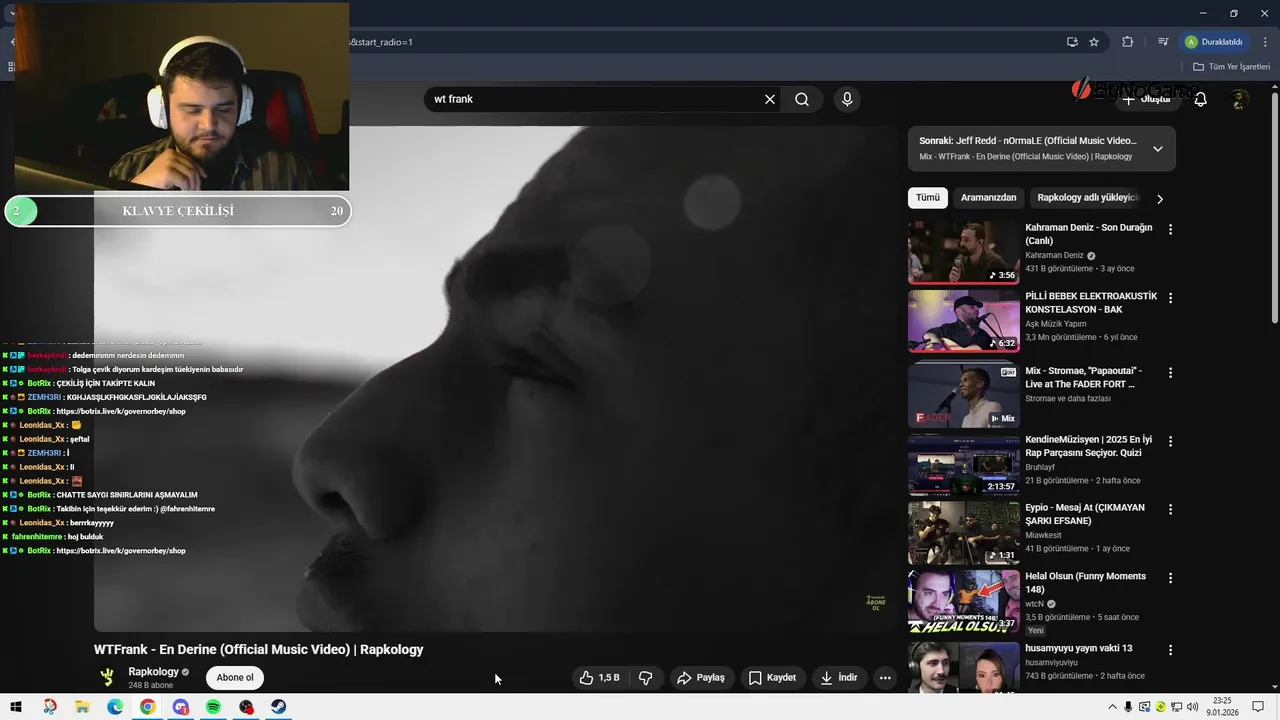Install app icon in address bar

click(x=1072, y=42)
